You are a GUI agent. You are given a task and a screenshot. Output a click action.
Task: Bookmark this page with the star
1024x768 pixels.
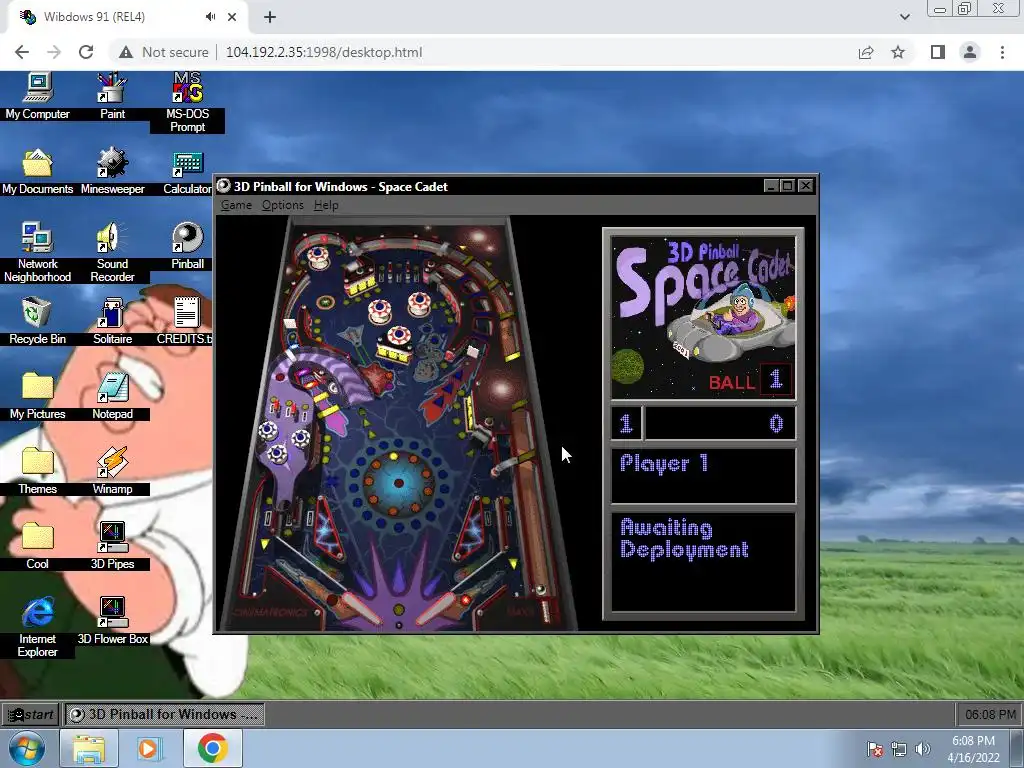click(x=899, y=52)
